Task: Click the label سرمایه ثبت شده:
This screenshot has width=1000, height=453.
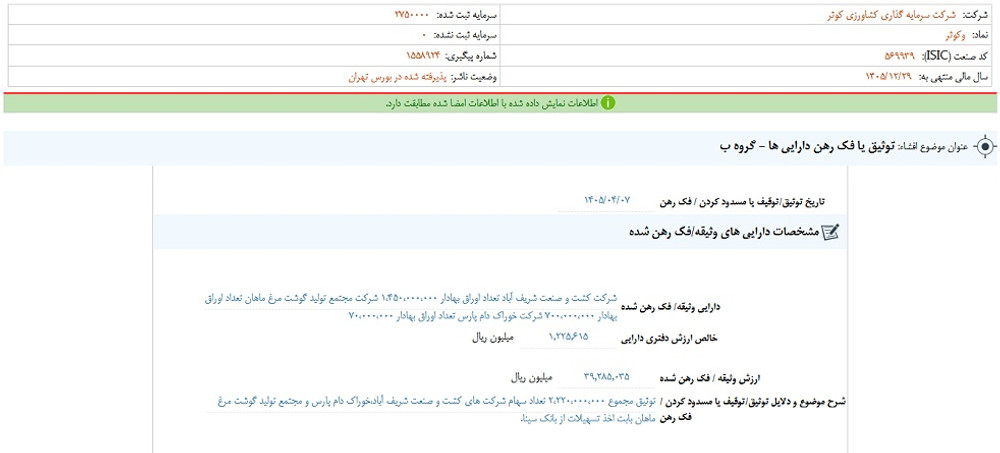Action: pos(466,15)
